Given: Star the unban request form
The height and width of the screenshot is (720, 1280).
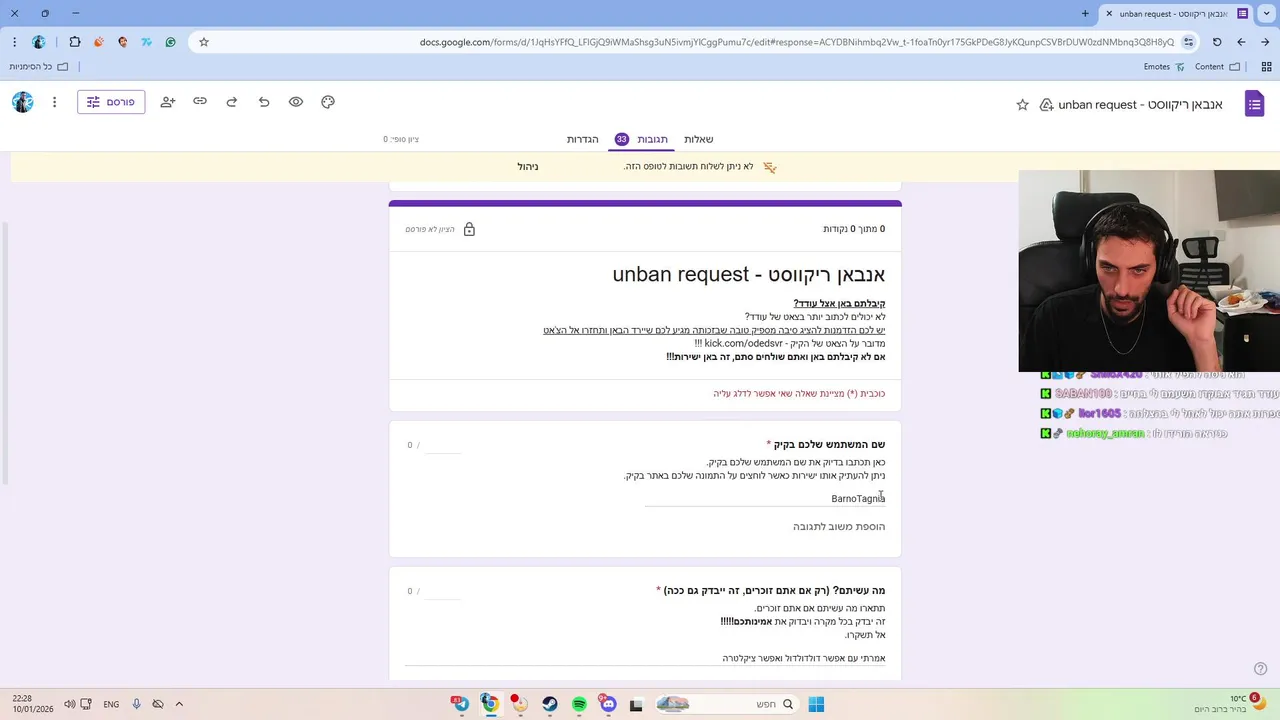Looking at the screenshot, I should pyautogui.click(x=1022, y=104).
